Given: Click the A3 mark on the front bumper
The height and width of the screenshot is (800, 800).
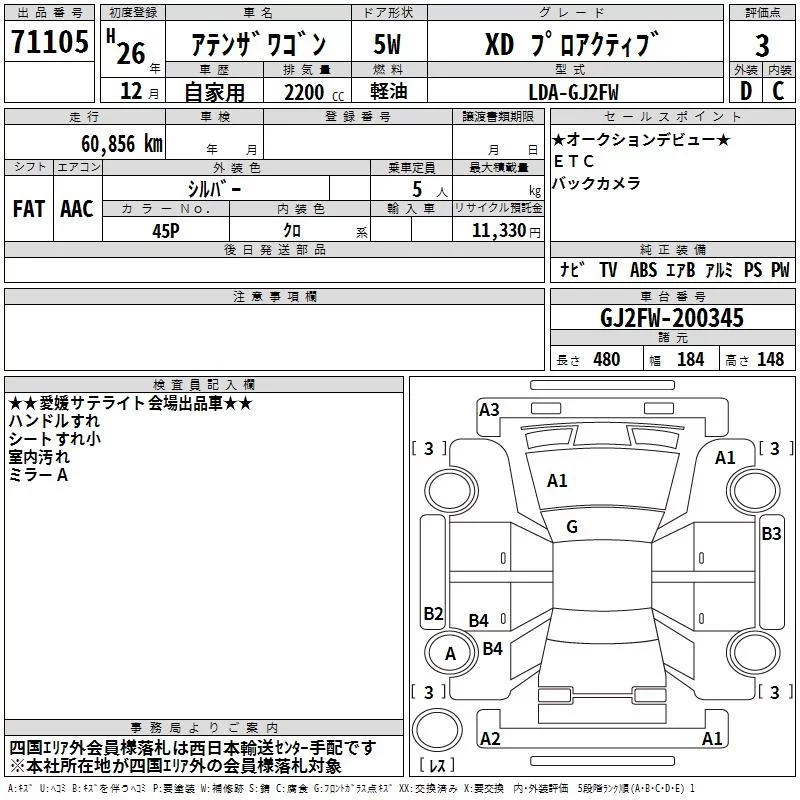Looking at the screenshot, I should click(x=489, y=409).
